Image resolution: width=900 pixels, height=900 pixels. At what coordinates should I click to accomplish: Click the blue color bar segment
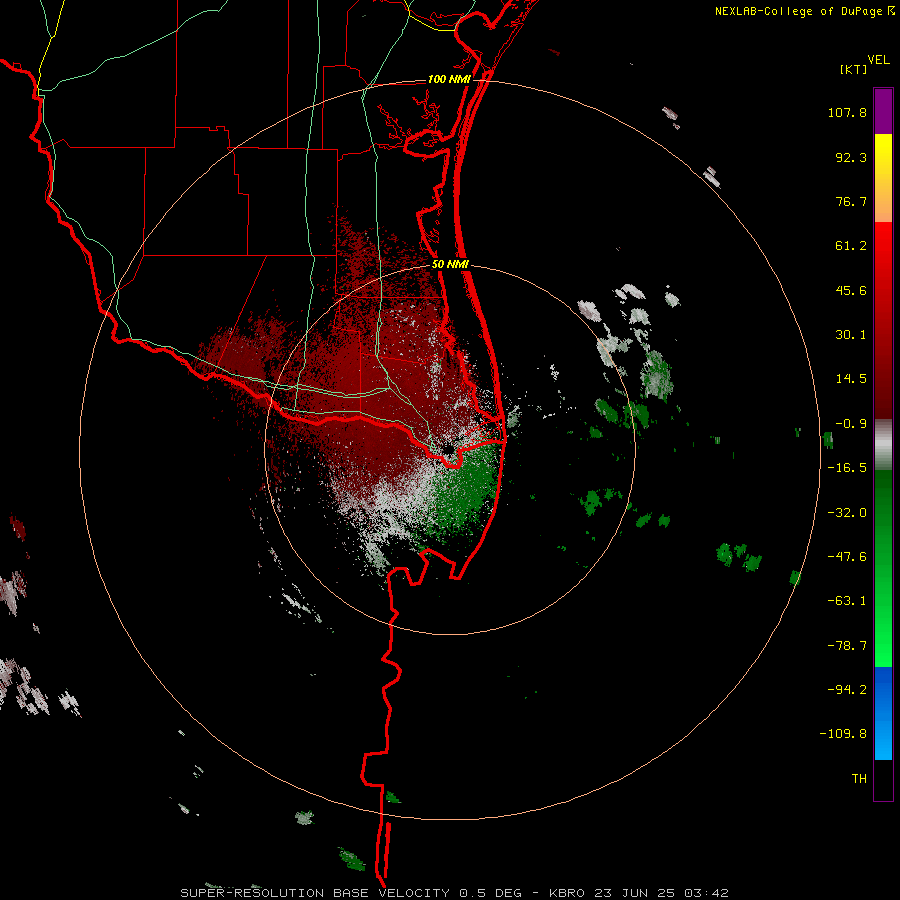(x=883, y=713)
